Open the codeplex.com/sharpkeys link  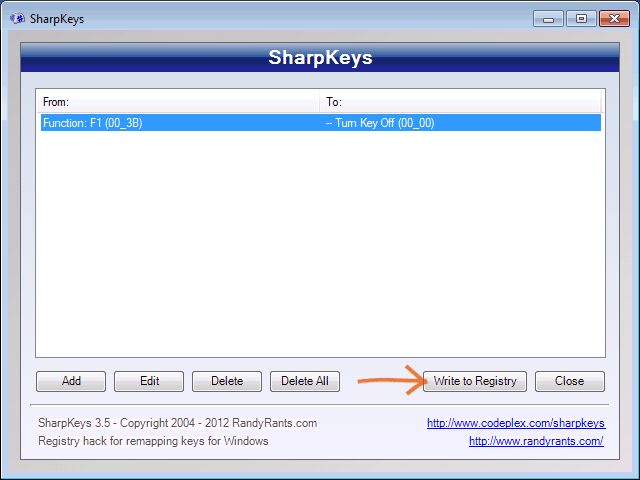pos(515,423)
